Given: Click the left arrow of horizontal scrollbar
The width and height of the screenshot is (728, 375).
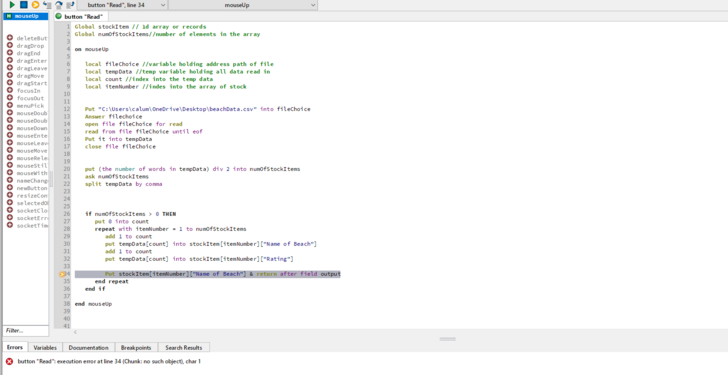Looking at the screenshot, I should click(x=75, y=331).
